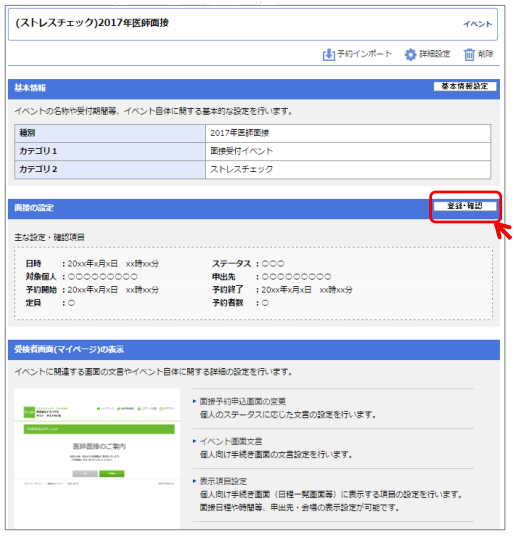Click the 予約終了 date value
The image size is (516, 538).
[x=307, y=290]
